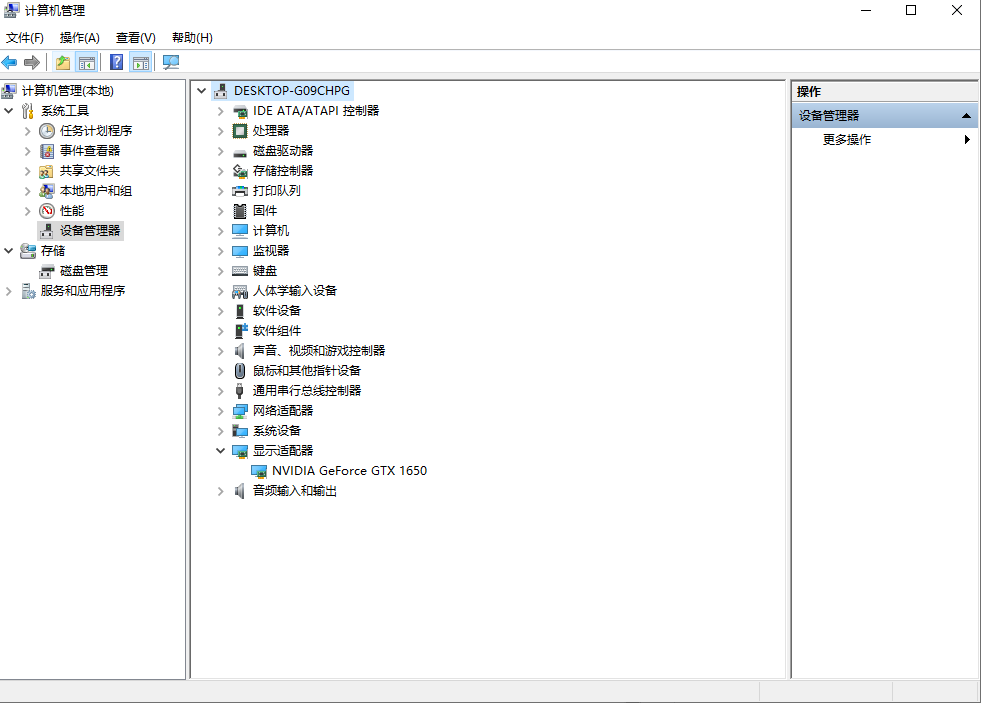The image size is (981, 703).
Task: Select NVIDIA GeForce GTX 1650 device label
Action: click(x=349, y=471)
